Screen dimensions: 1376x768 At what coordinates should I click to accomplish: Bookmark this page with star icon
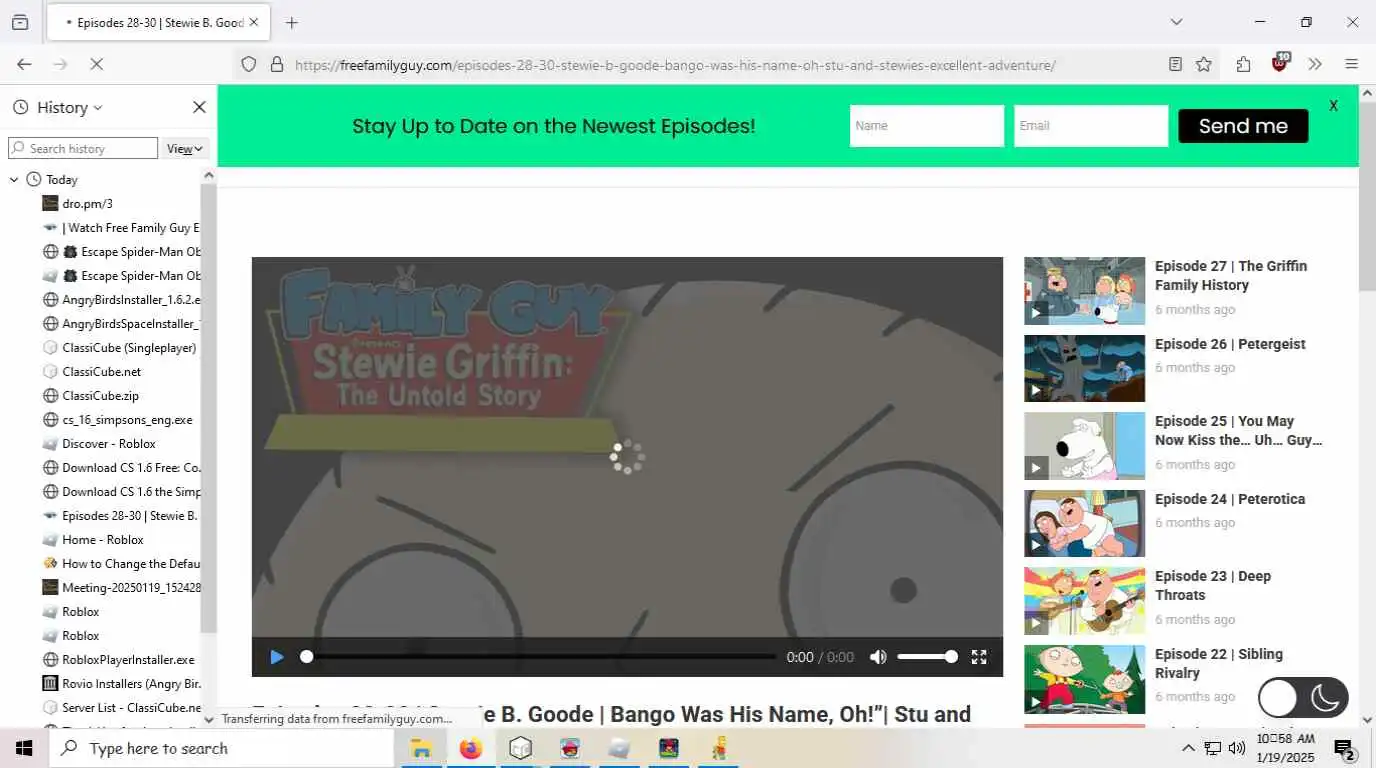(1204, 64)
